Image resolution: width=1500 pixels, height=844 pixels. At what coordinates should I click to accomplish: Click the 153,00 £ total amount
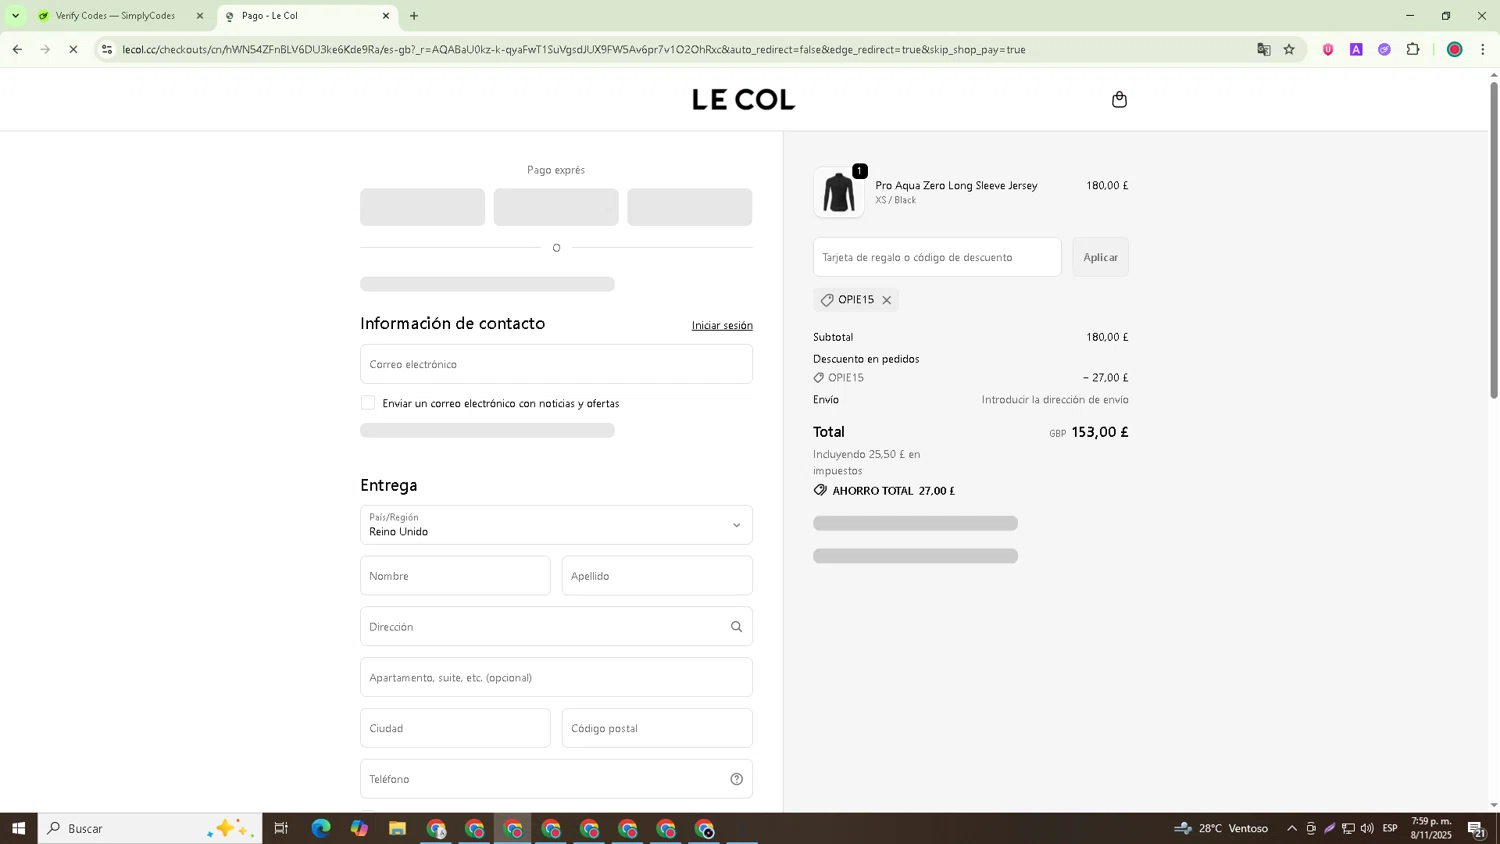[1099, 432]
